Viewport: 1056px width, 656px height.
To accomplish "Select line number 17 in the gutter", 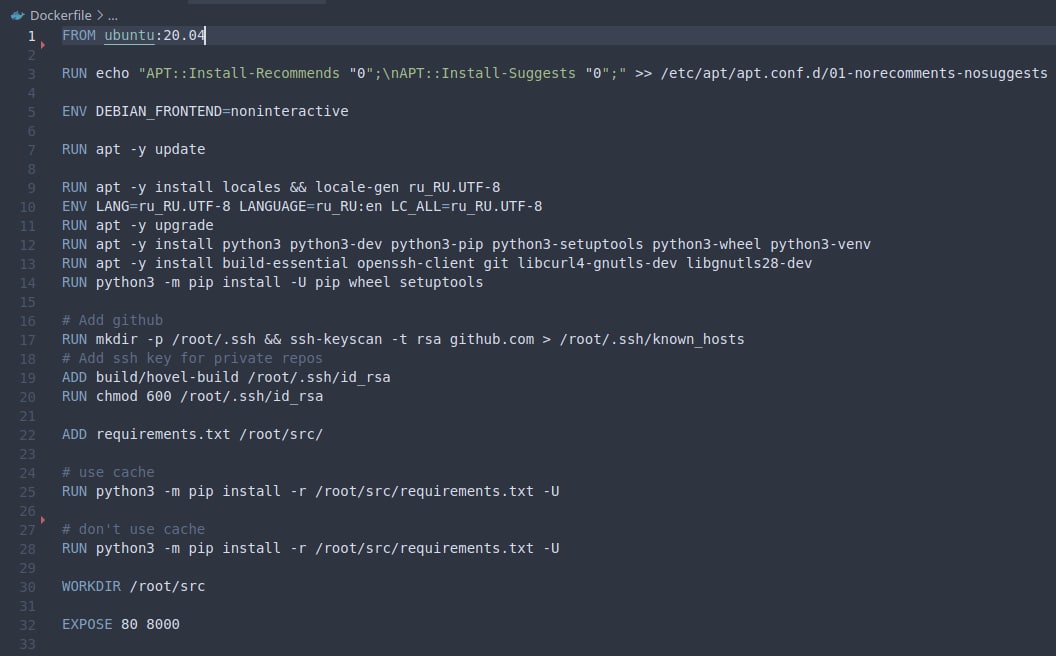I will (28, 340).
